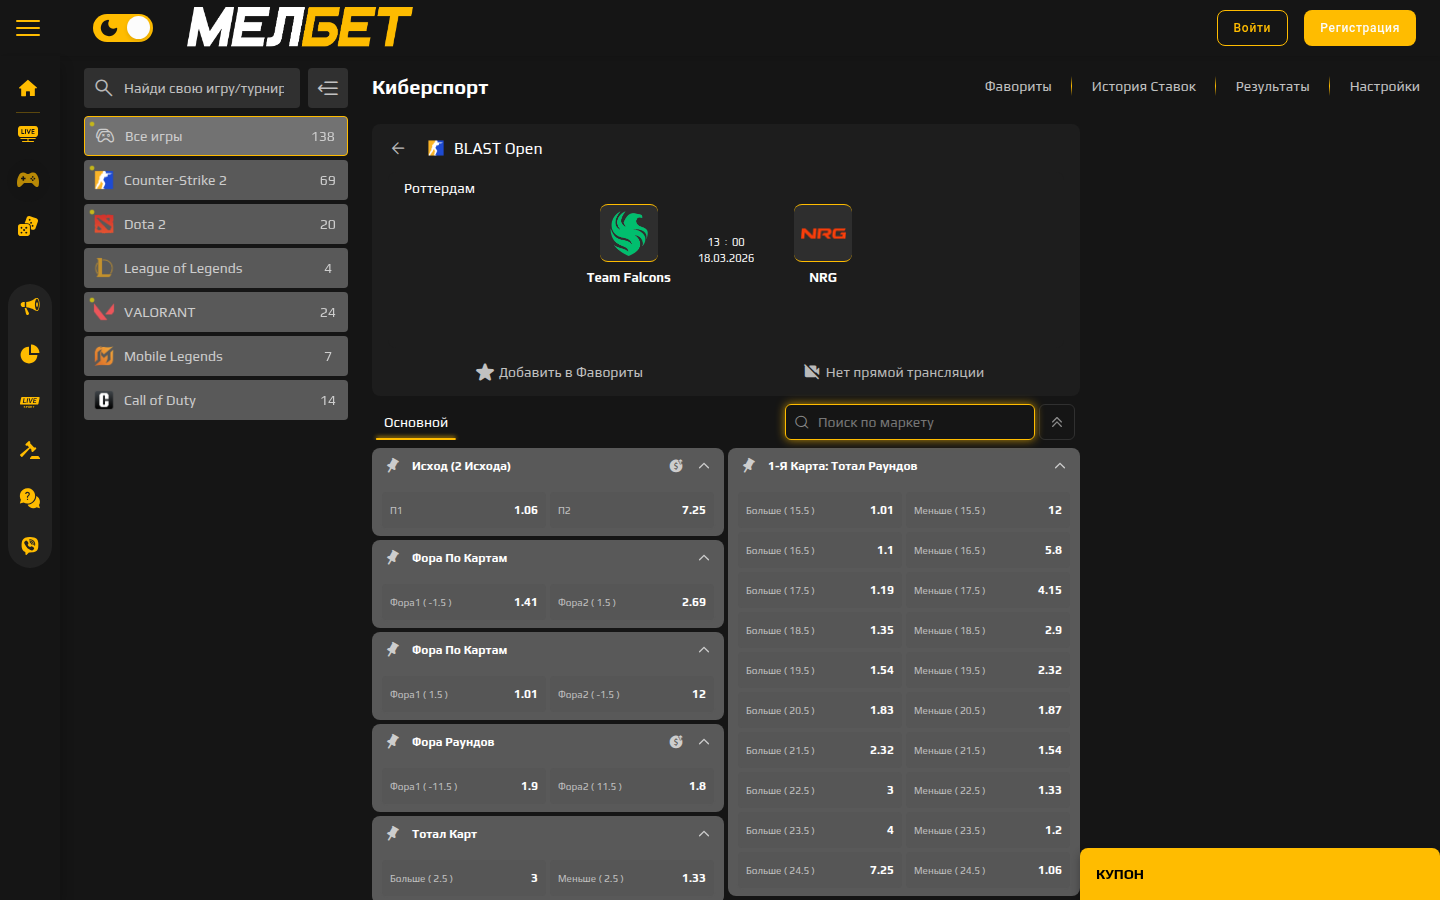The width and height of the screenshot is (1440, 900).
Task: Collapse all markets with double chevron button
Action: click(1057, 422)
